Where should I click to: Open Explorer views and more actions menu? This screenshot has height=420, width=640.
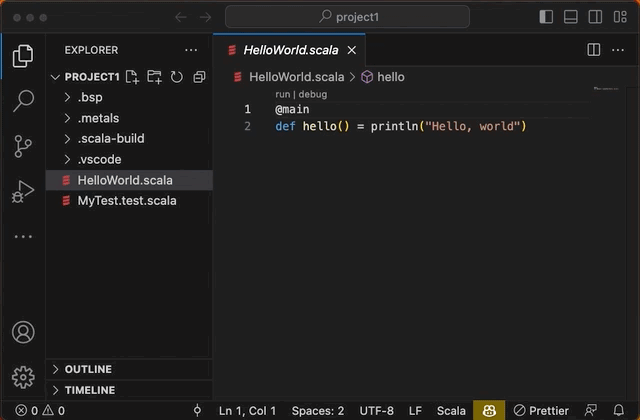tap(191, 50)
